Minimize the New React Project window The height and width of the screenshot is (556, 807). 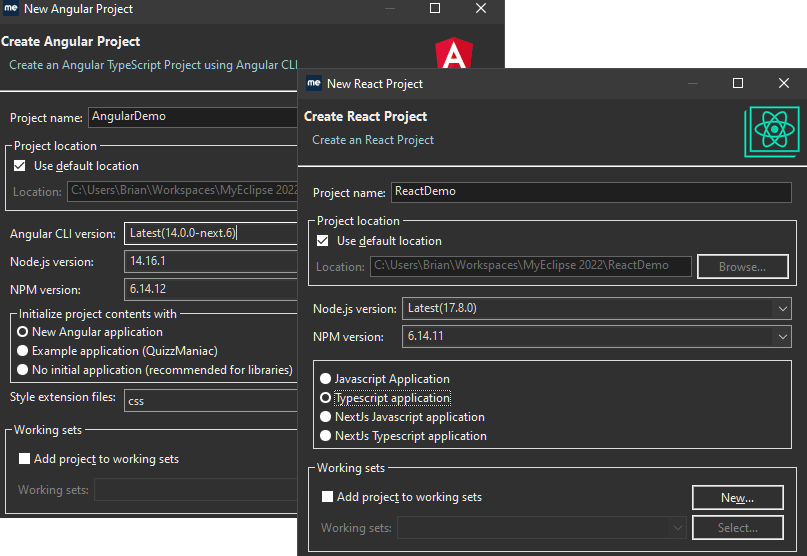693,83
